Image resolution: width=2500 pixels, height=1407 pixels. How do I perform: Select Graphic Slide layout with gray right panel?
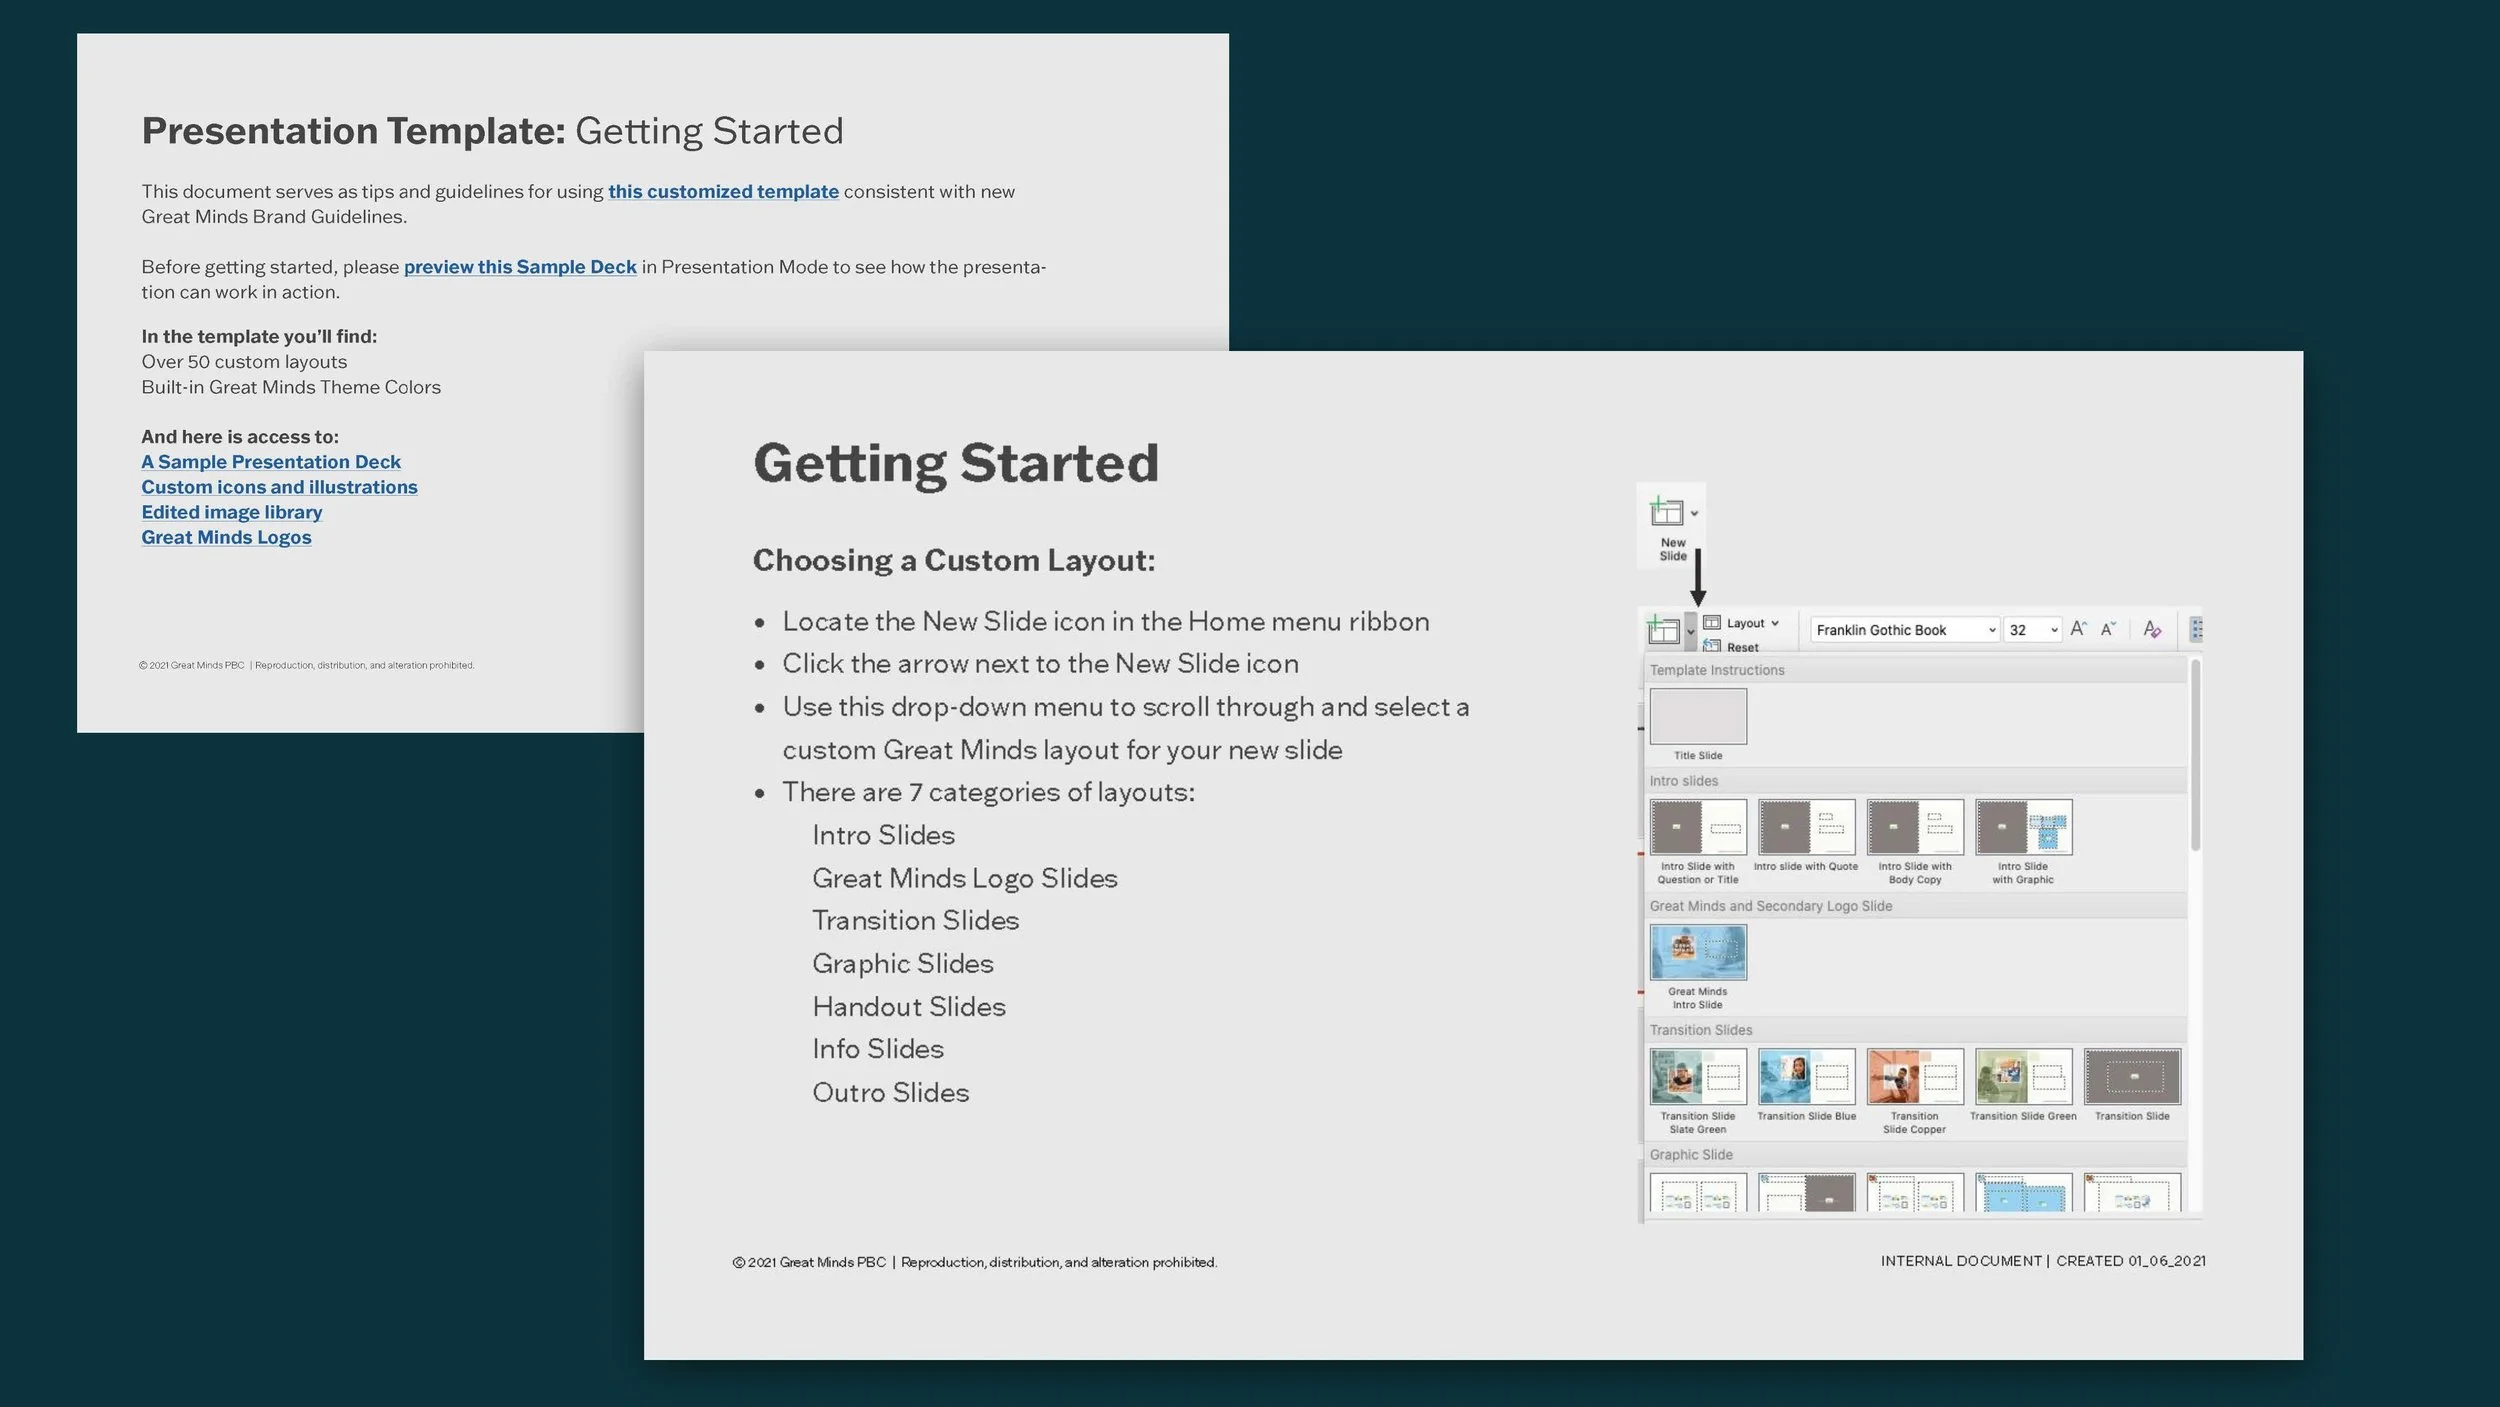[1806, 1192]
